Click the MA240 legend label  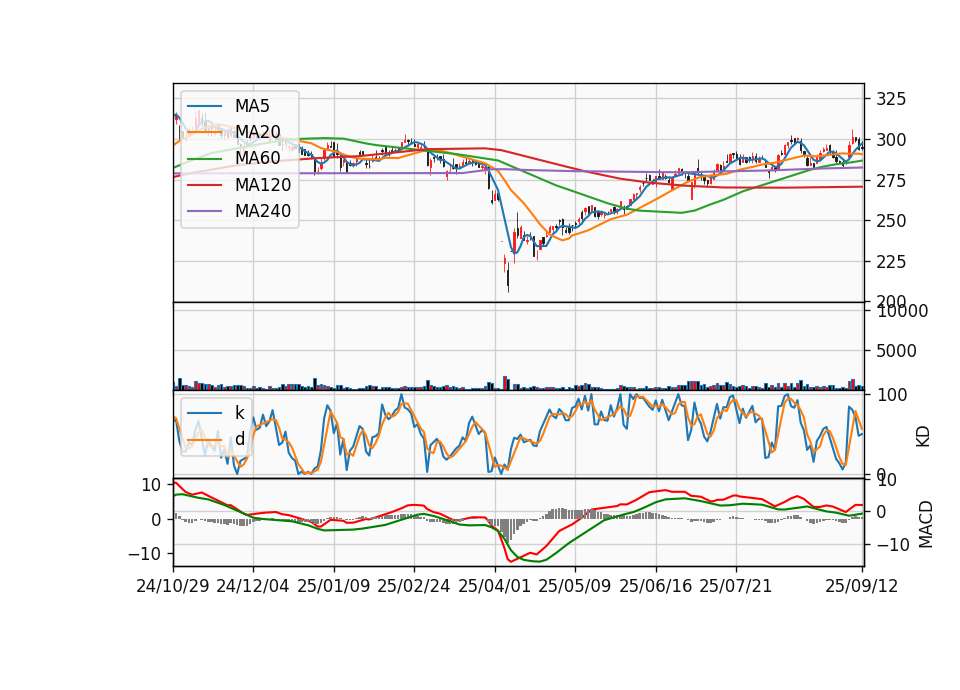click(x=263, y=211)
